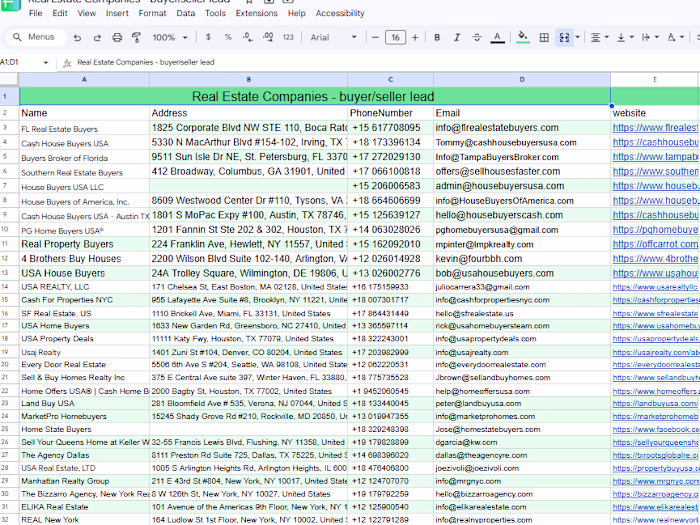The height and width of the screenshot is (525, 700).
Task: Open the View menu
Action: [x=87, y=13]
